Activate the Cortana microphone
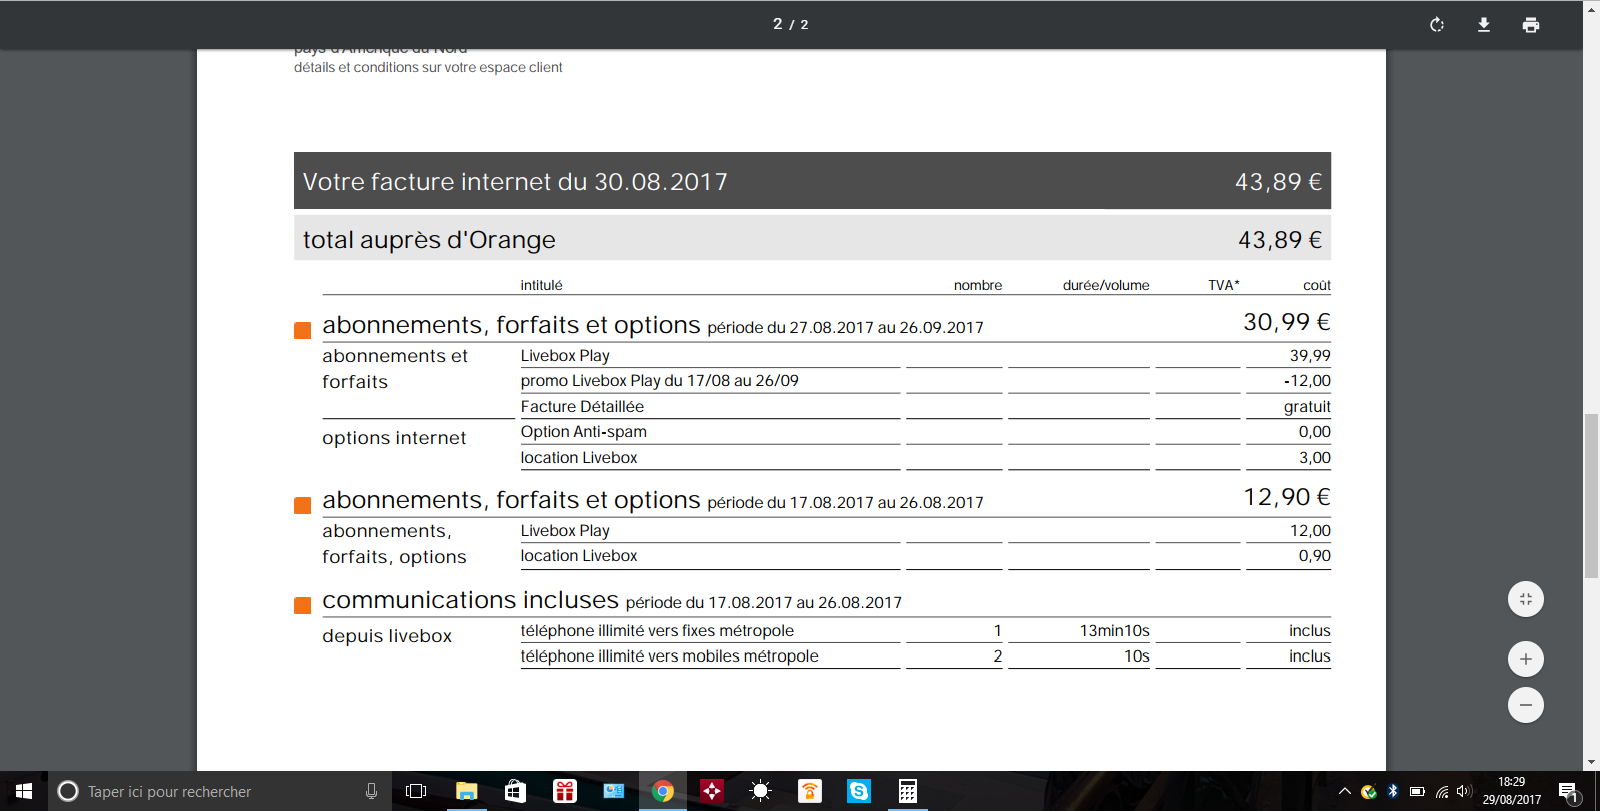 click(x=371, y=791)
